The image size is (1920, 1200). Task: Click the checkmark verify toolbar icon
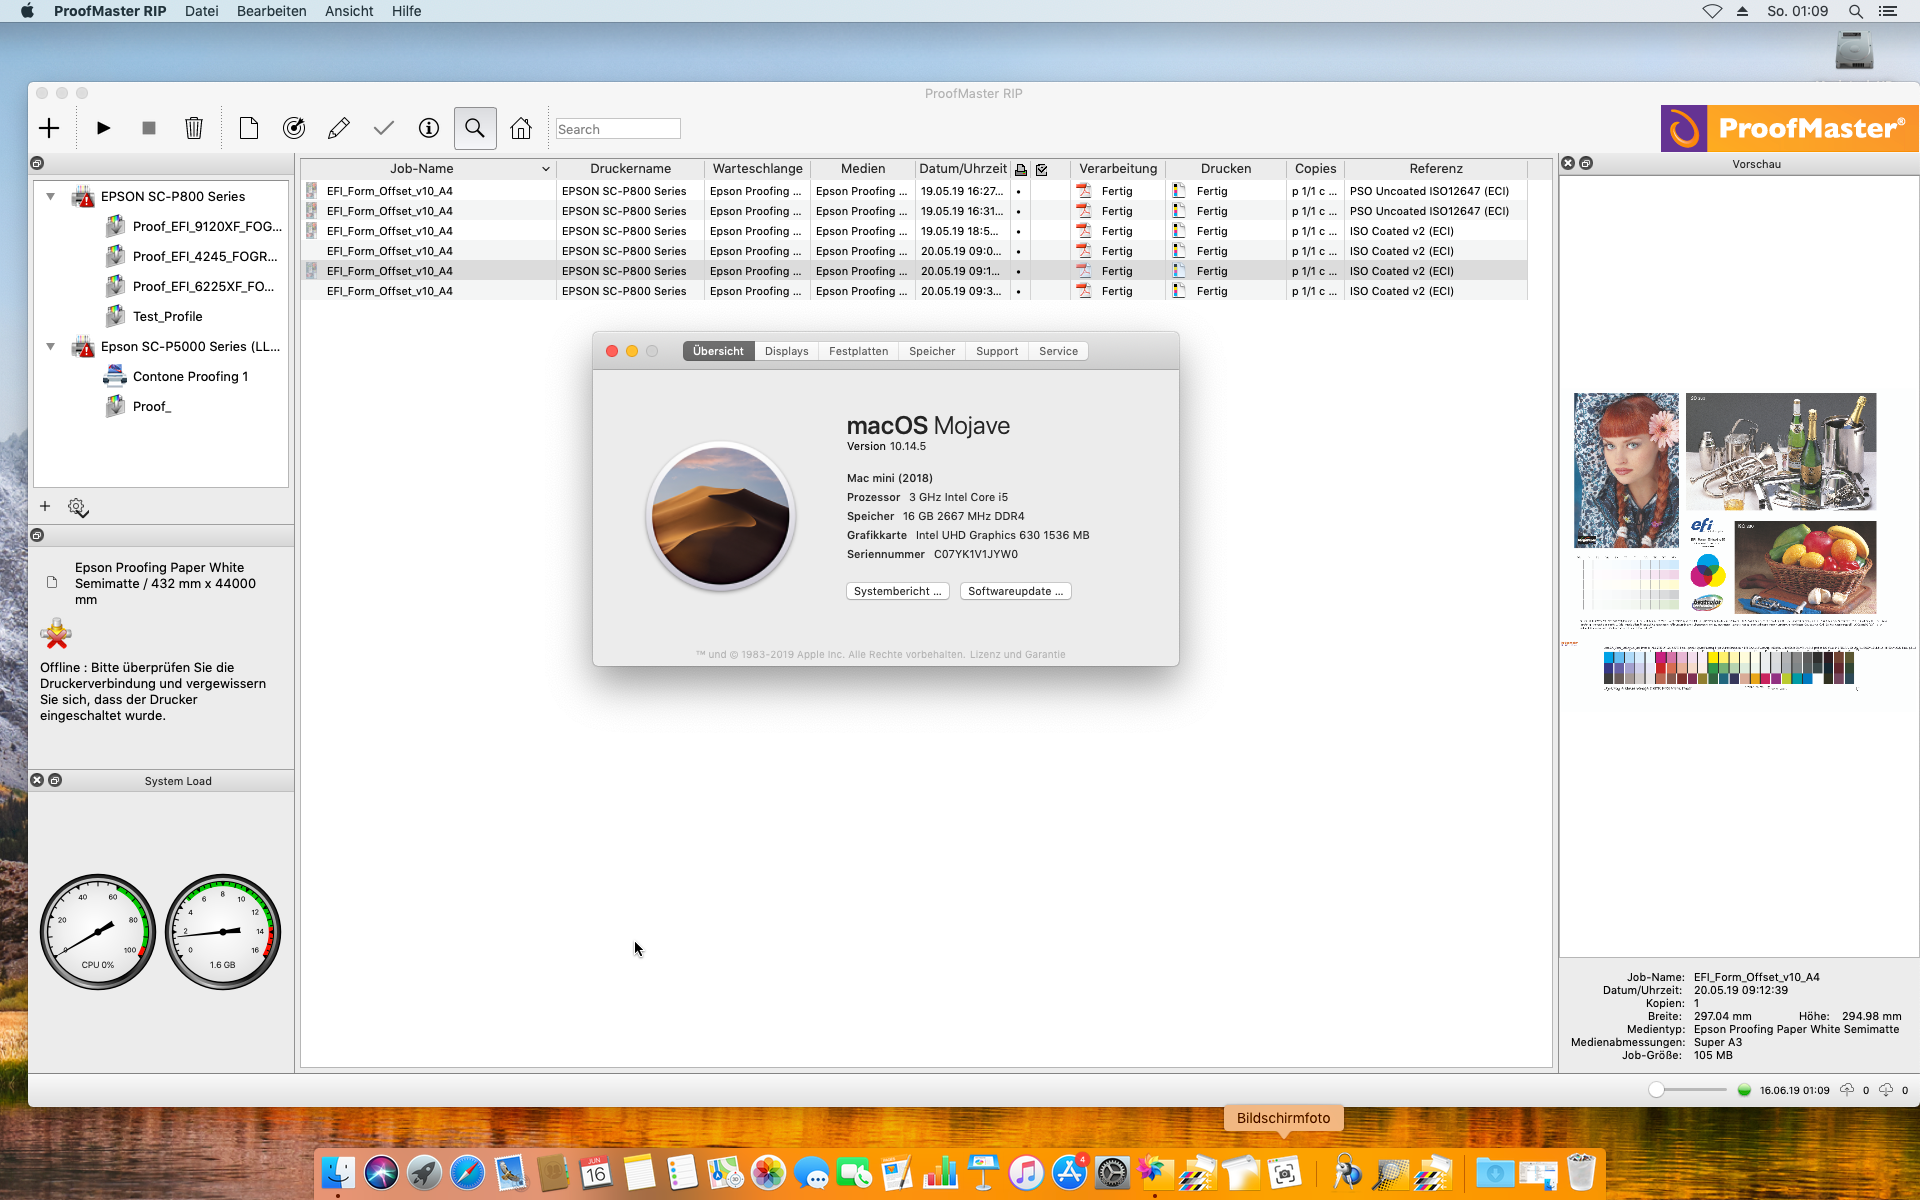tap(384, 128)
